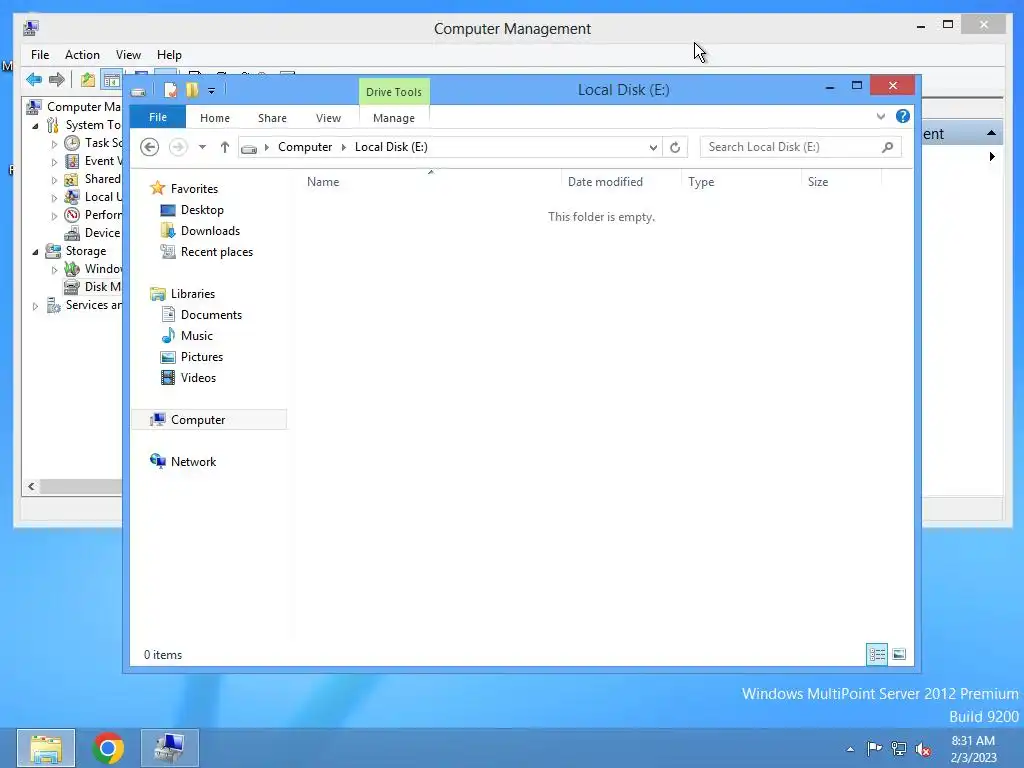Open the File tab in Explorer
Viewport: 1024px width, 768px height.
click(x=157, y=117)
